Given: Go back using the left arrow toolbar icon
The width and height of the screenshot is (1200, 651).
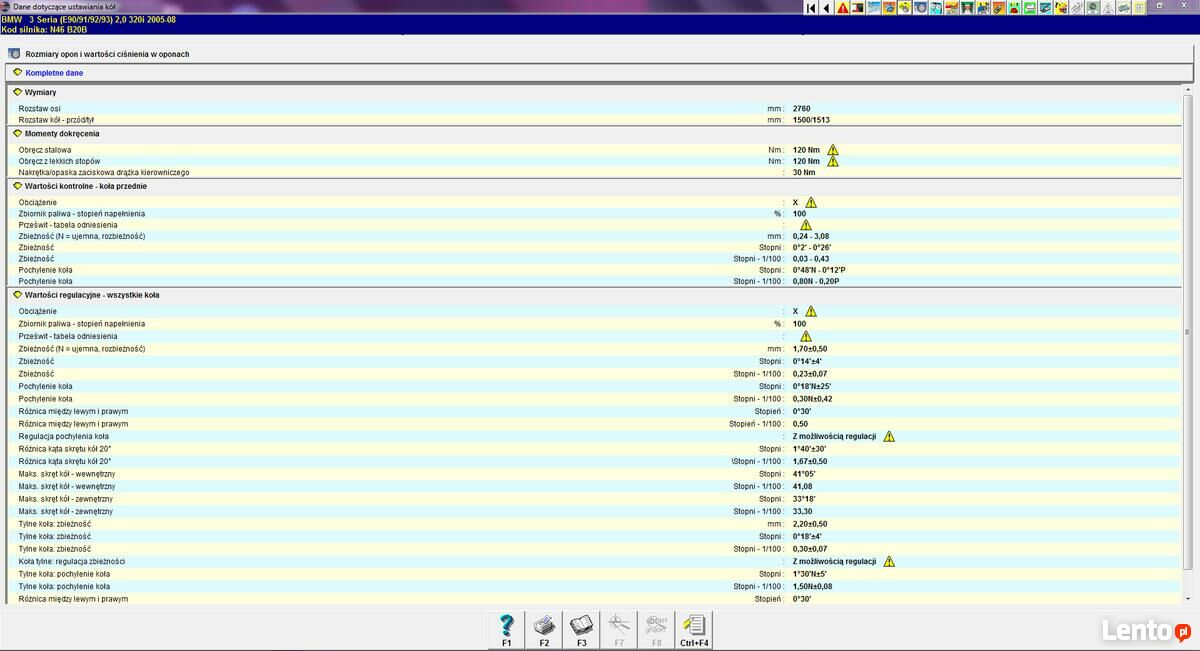Looking at the screenshot, I should (826, 8).
